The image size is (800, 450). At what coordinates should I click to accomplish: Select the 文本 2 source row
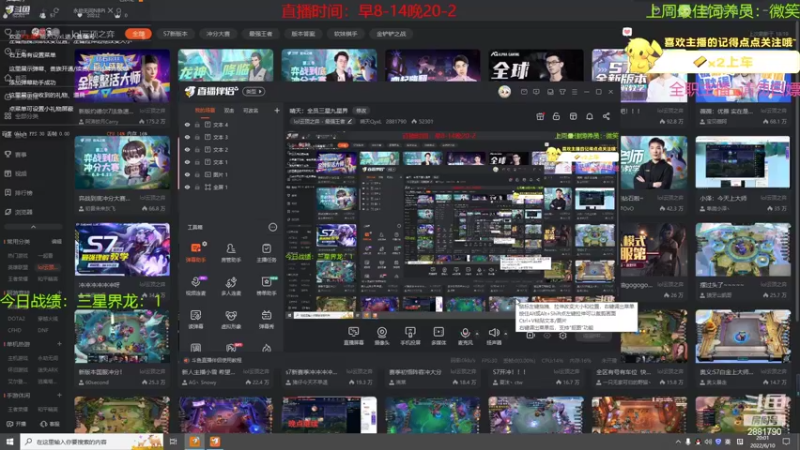[230, 149]
